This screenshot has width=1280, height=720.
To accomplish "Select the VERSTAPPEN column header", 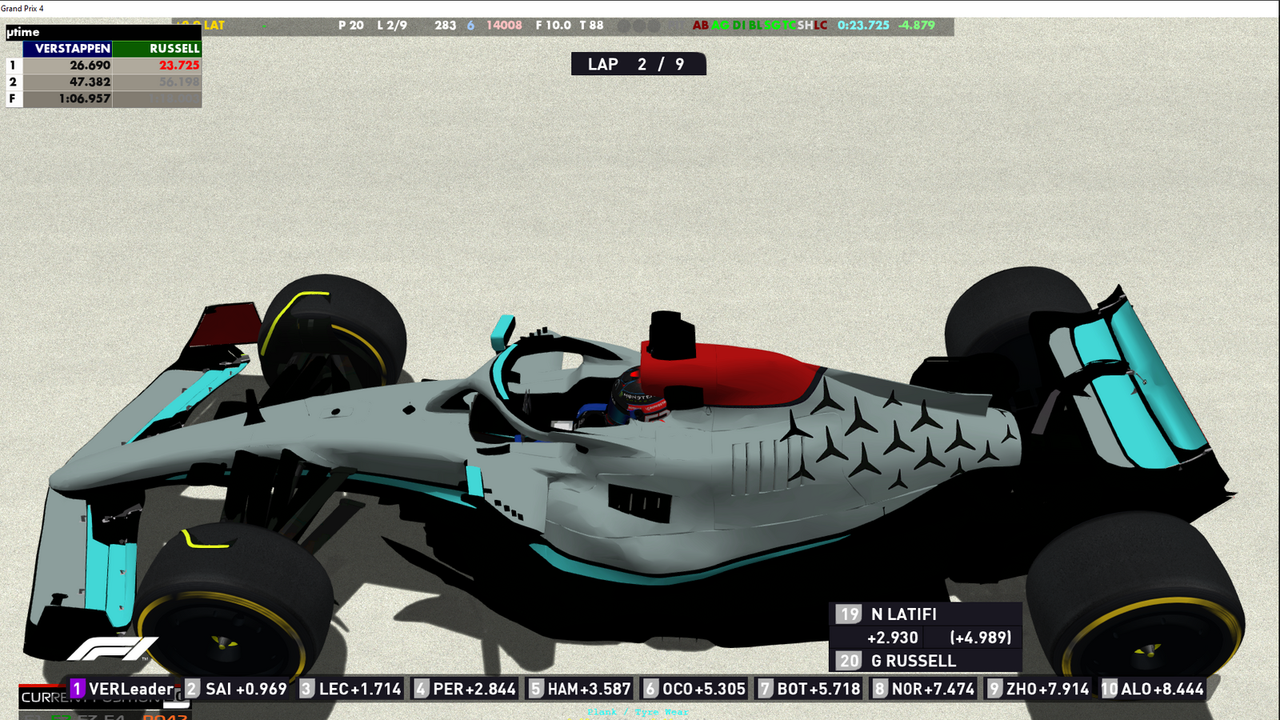I will pos(67,48).
